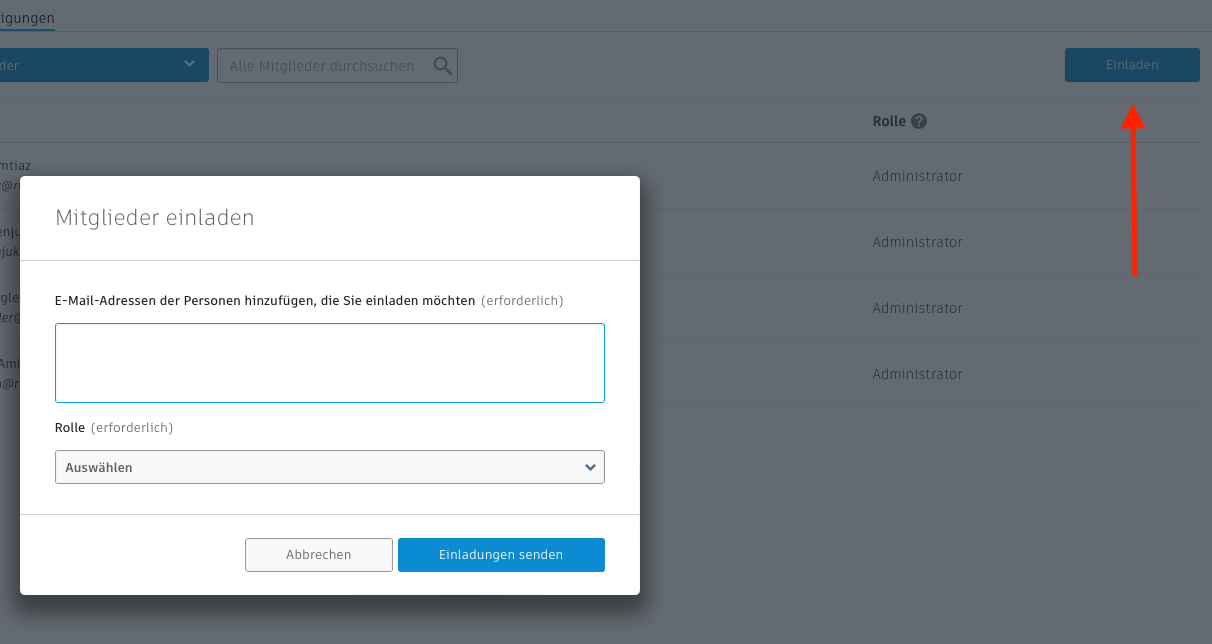
Task: Select Administrator text in the mtiaz row
Action: (x=917, y=176)
